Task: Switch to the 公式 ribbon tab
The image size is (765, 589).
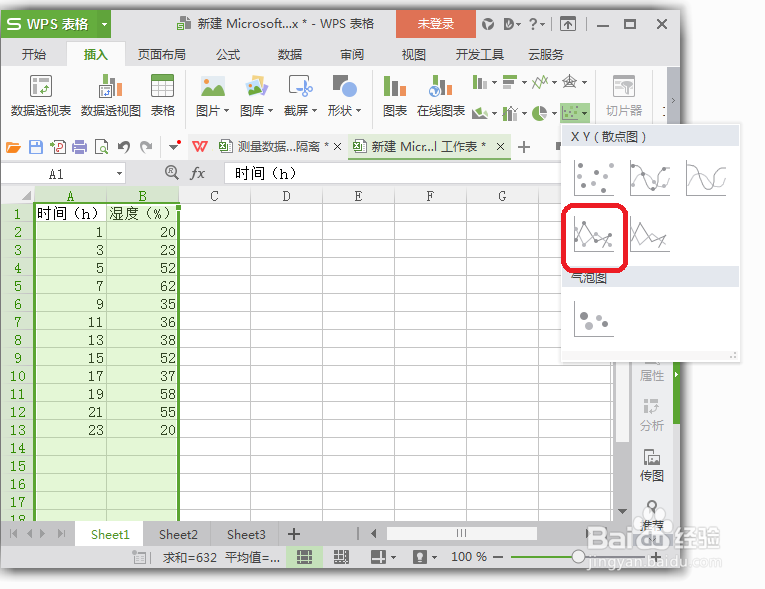Action: pos(228,55)
